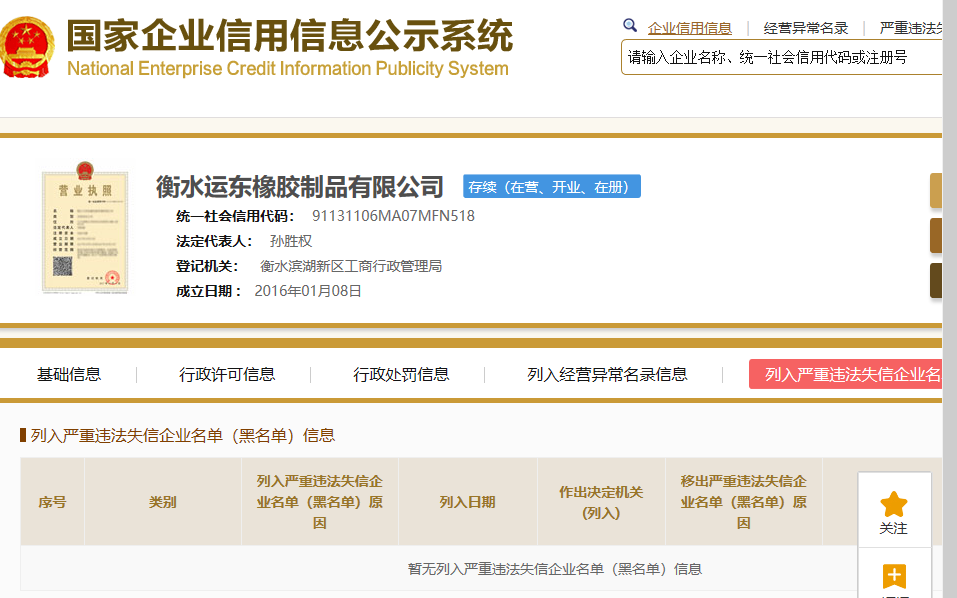The width and height of the screenshot is (957, 598).
Task: Click the company name 衡水运东橡胶制品有限公司
Action: (x=300, y=187)
